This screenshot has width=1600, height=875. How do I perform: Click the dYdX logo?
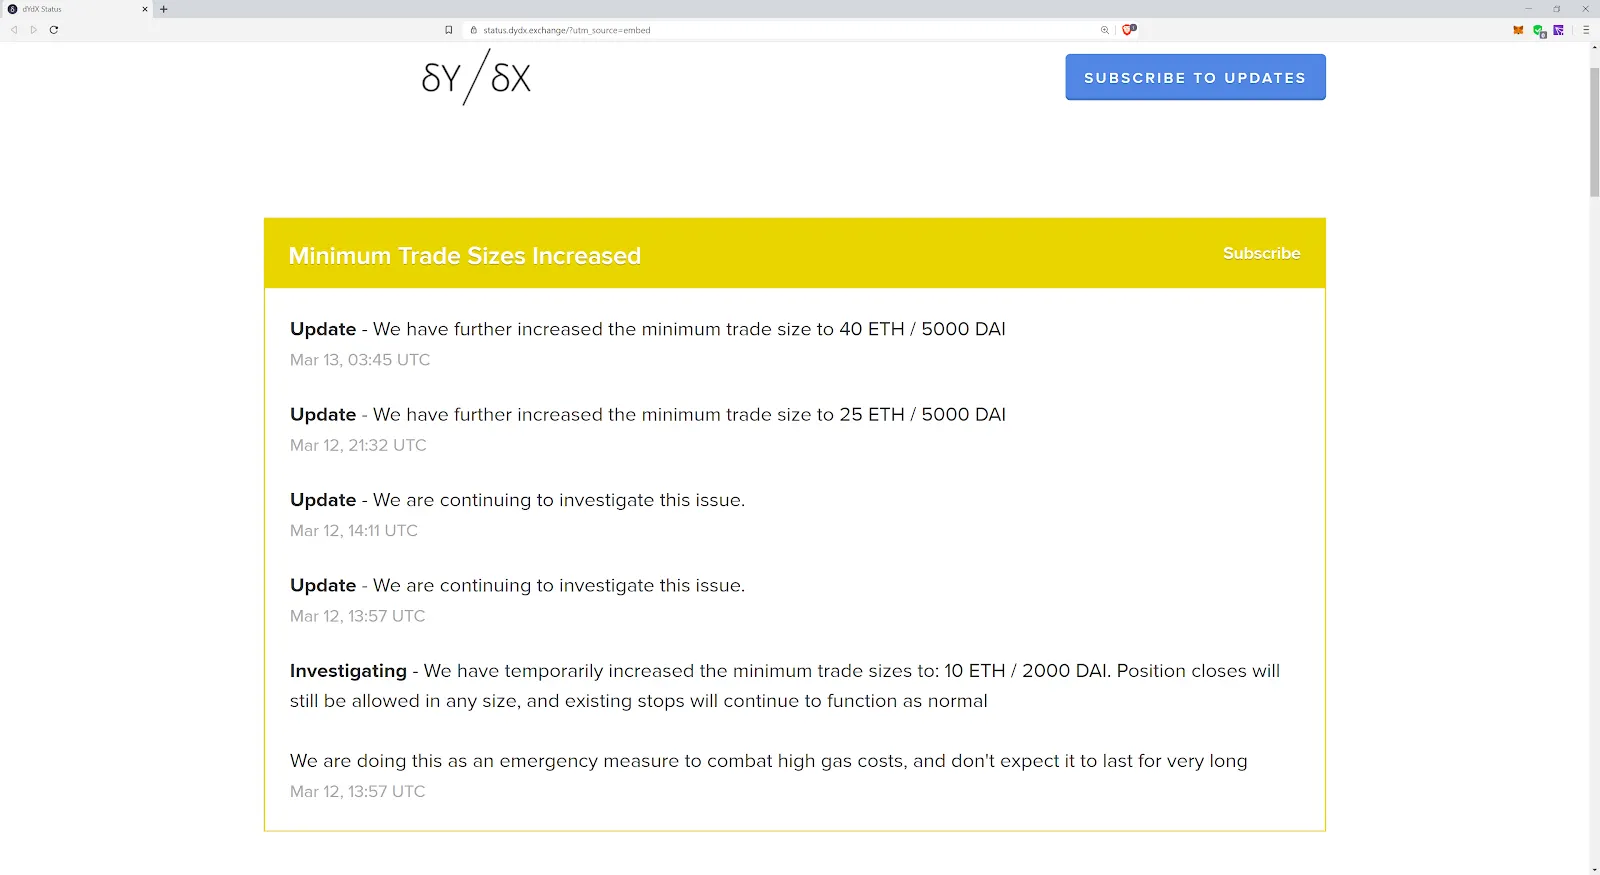point(476,78)
